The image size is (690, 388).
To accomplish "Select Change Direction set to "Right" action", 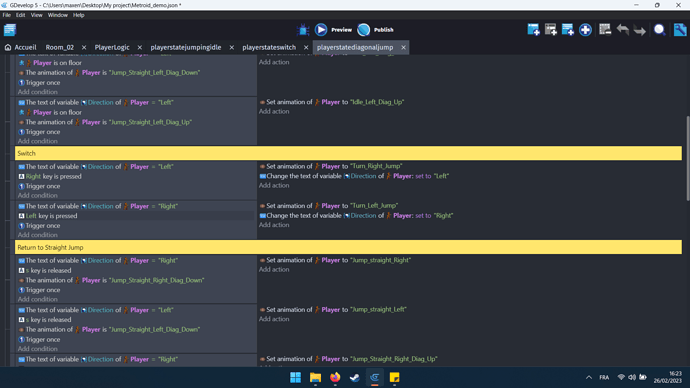I will 356,216.
